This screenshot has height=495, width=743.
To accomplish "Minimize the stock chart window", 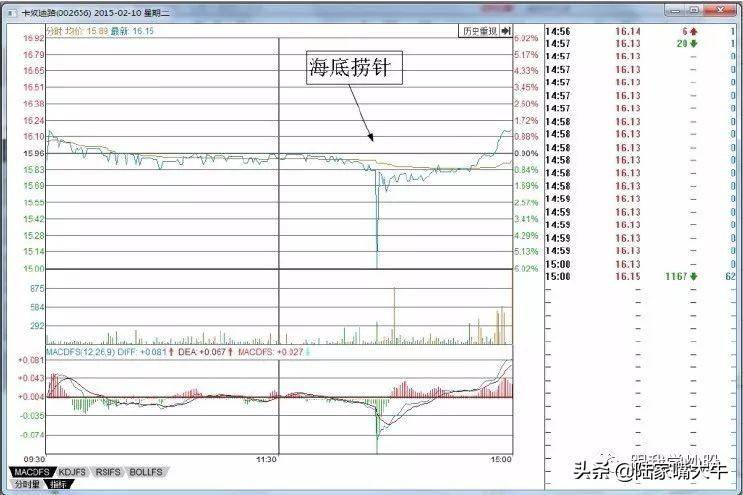I will pos(676,10).
